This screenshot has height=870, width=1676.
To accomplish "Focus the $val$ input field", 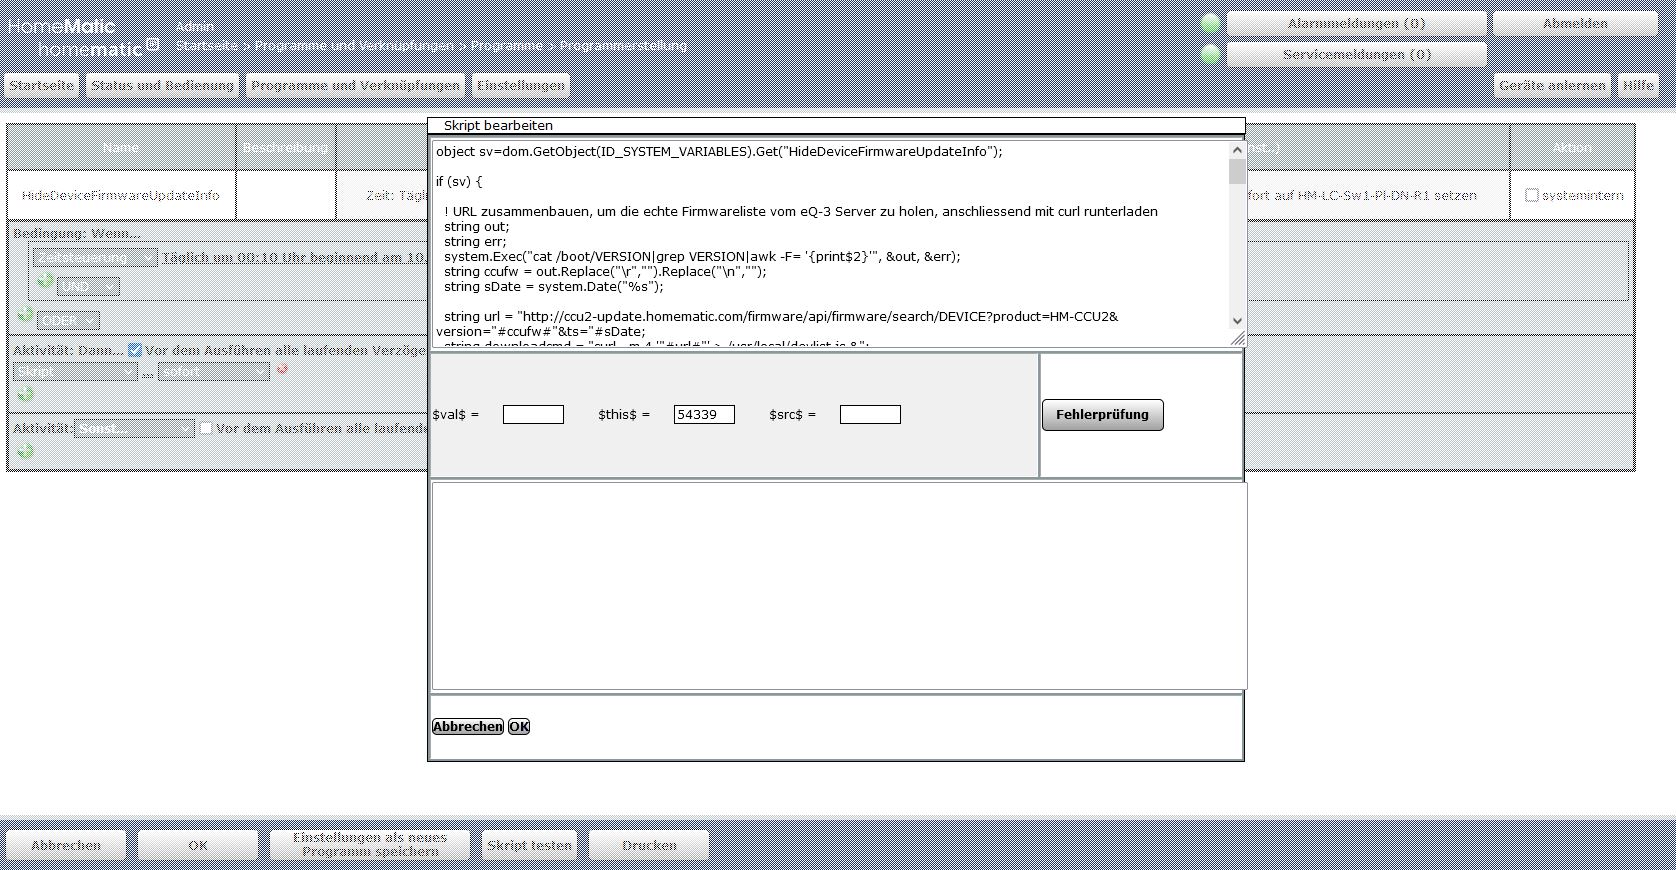I will [x=533, y=414].
